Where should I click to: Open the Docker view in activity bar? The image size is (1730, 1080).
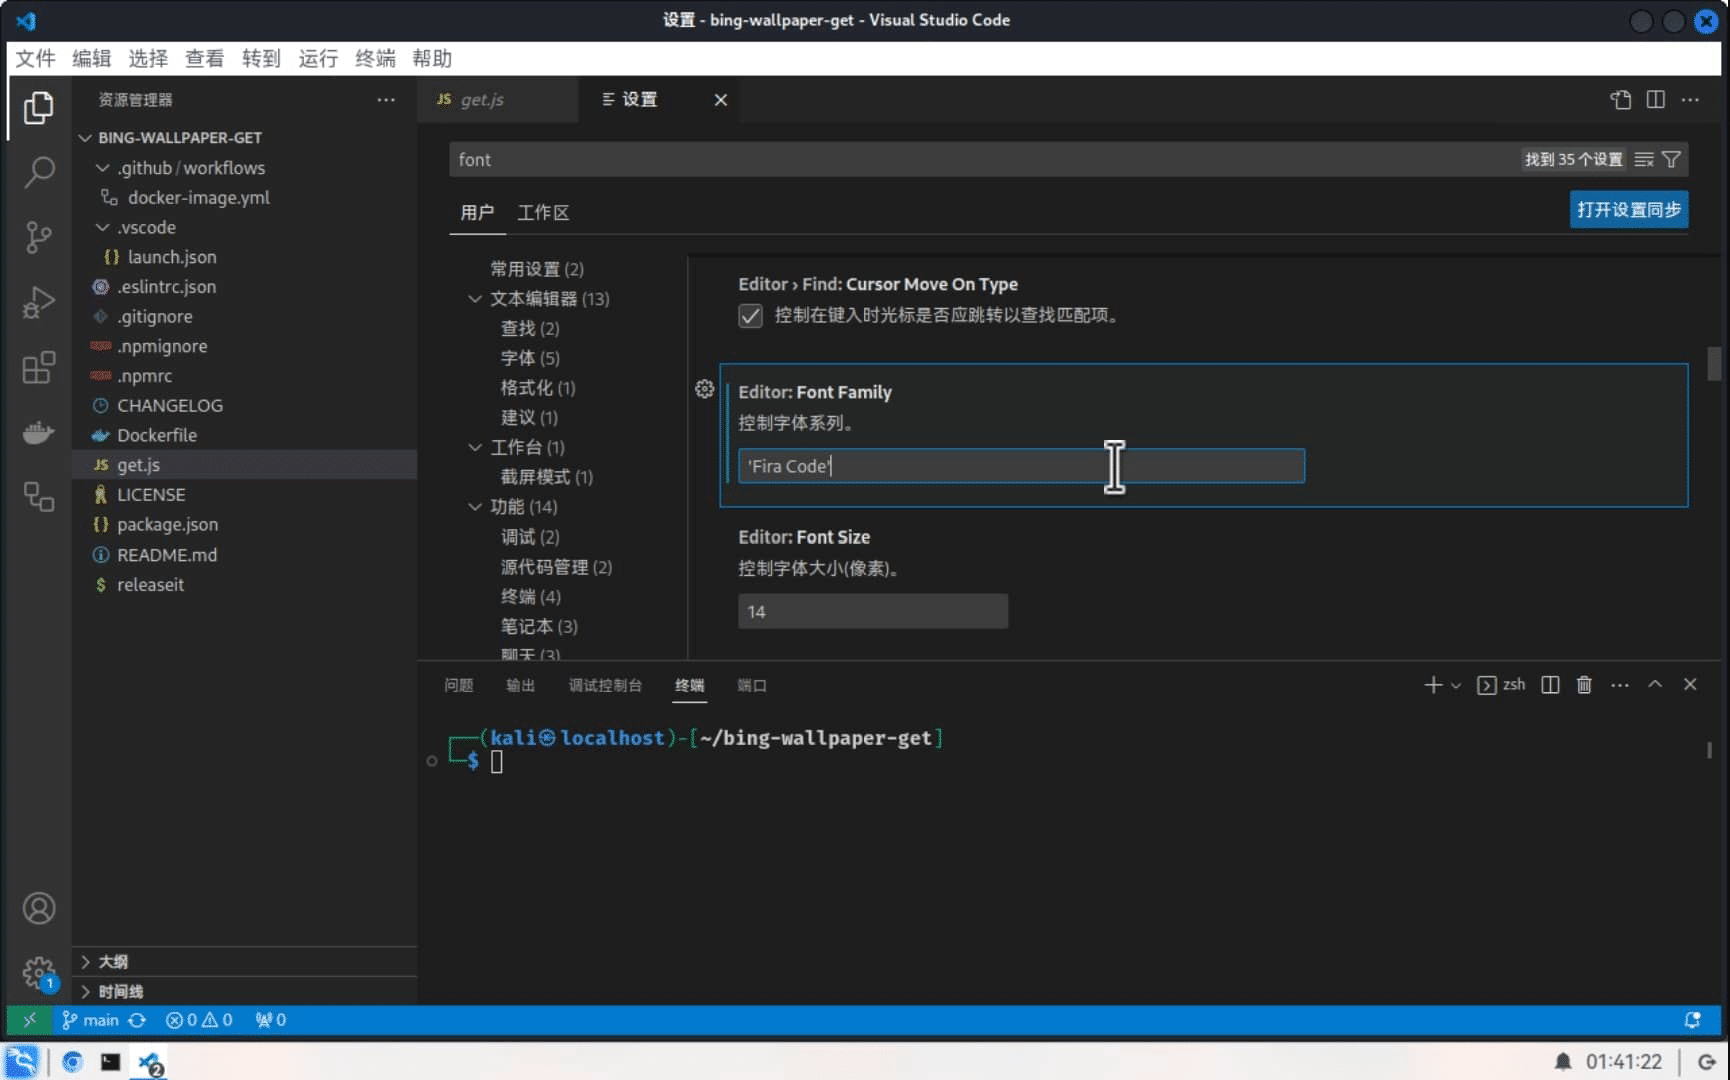(x=38, y=432)
